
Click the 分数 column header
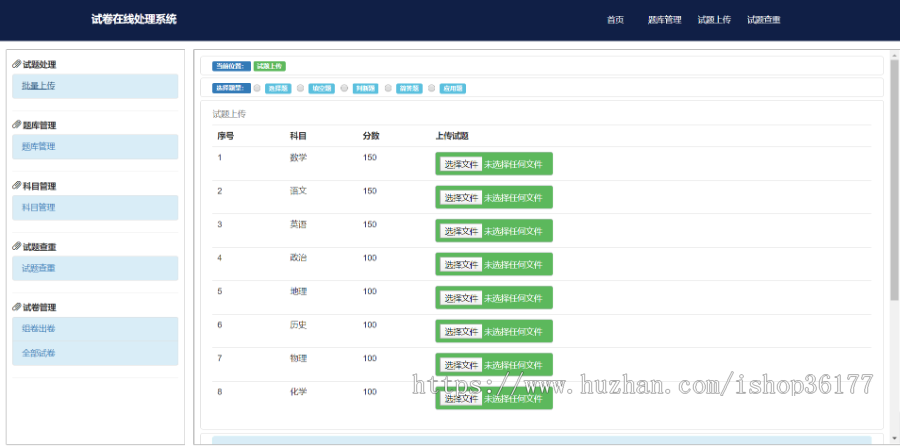pos(371,136)
